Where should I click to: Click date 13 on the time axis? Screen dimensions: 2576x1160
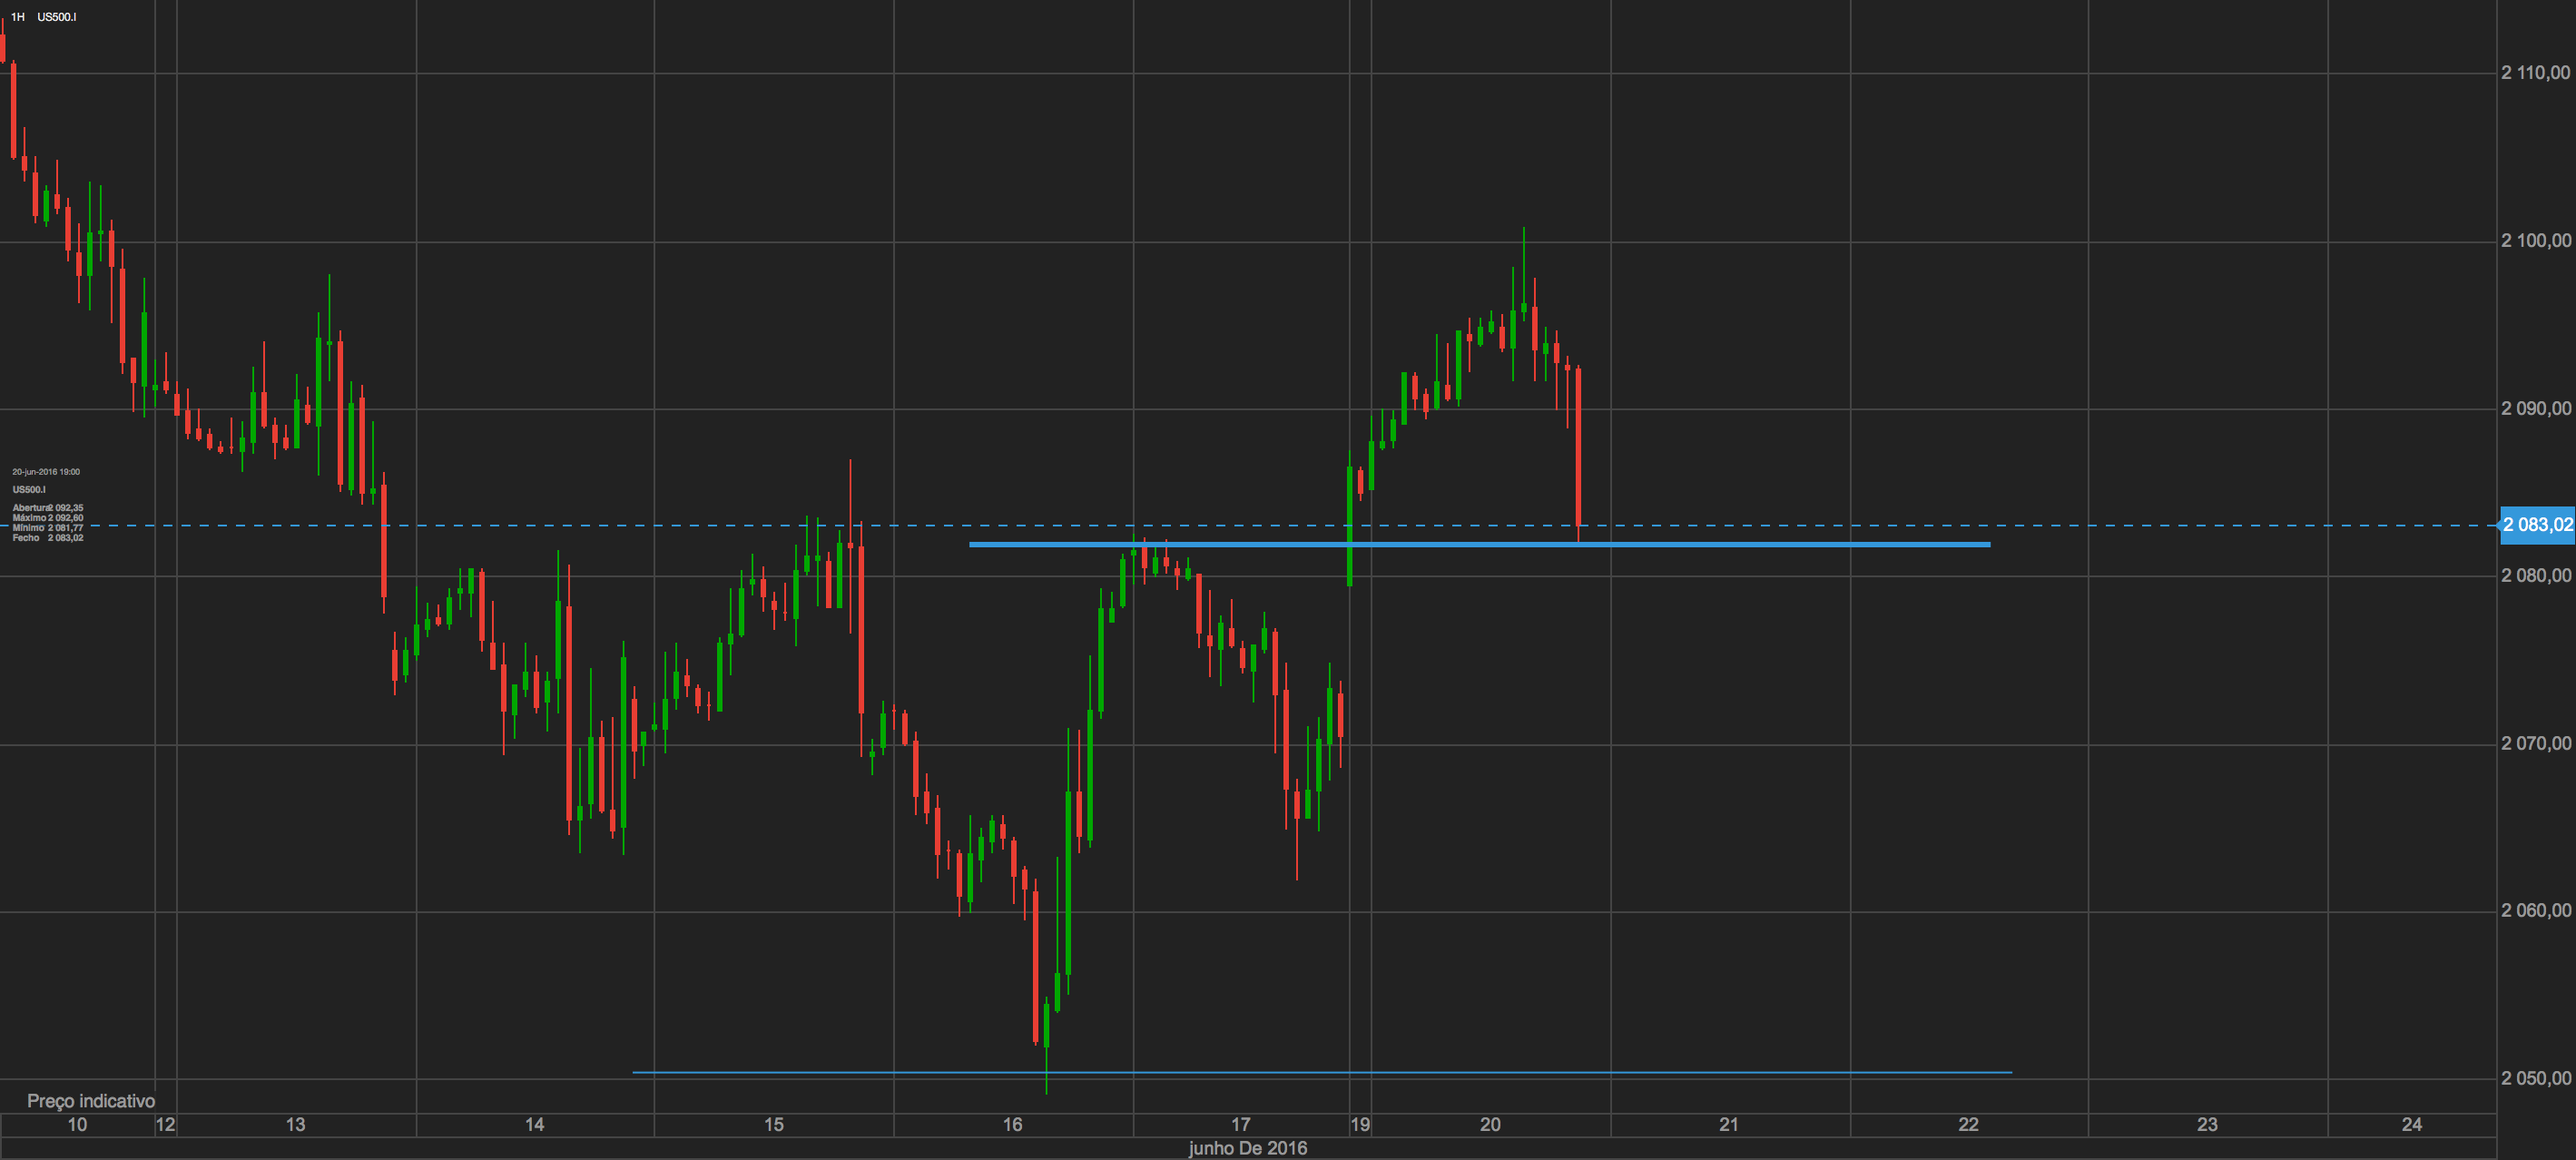(x=295, y=1124)
